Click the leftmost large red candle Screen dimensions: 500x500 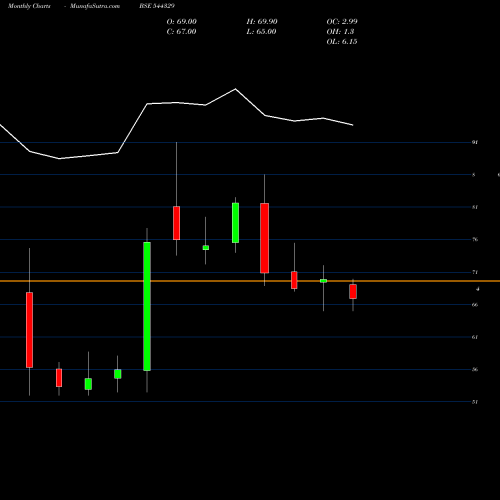tap(29, 330)
